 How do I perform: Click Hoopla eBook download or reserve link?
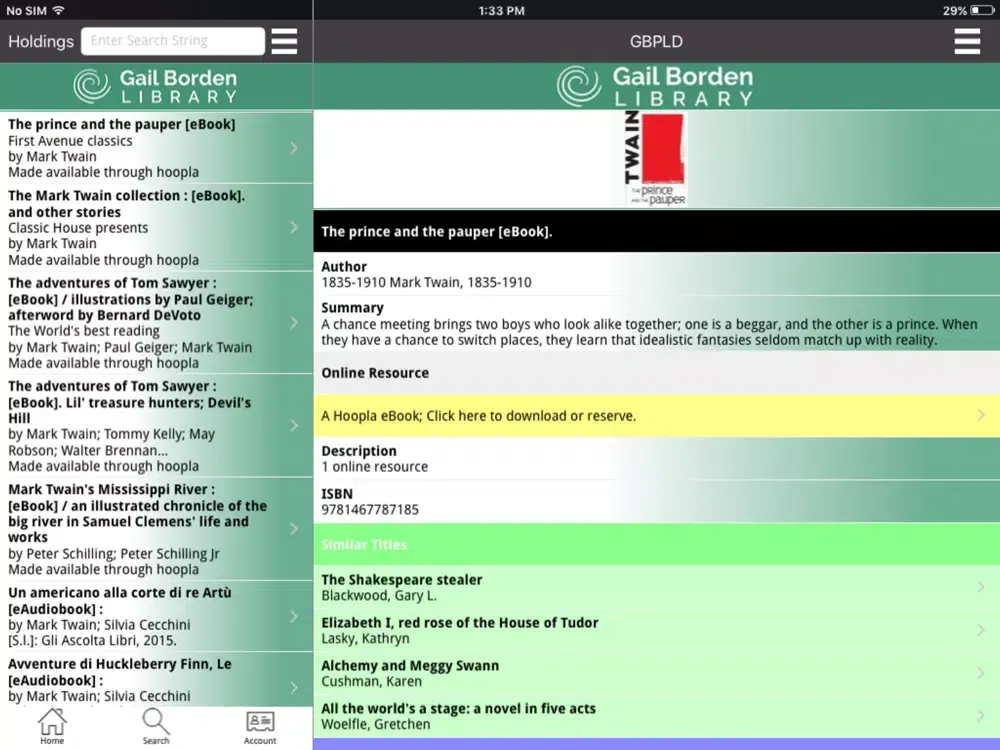tap(656, 416)
